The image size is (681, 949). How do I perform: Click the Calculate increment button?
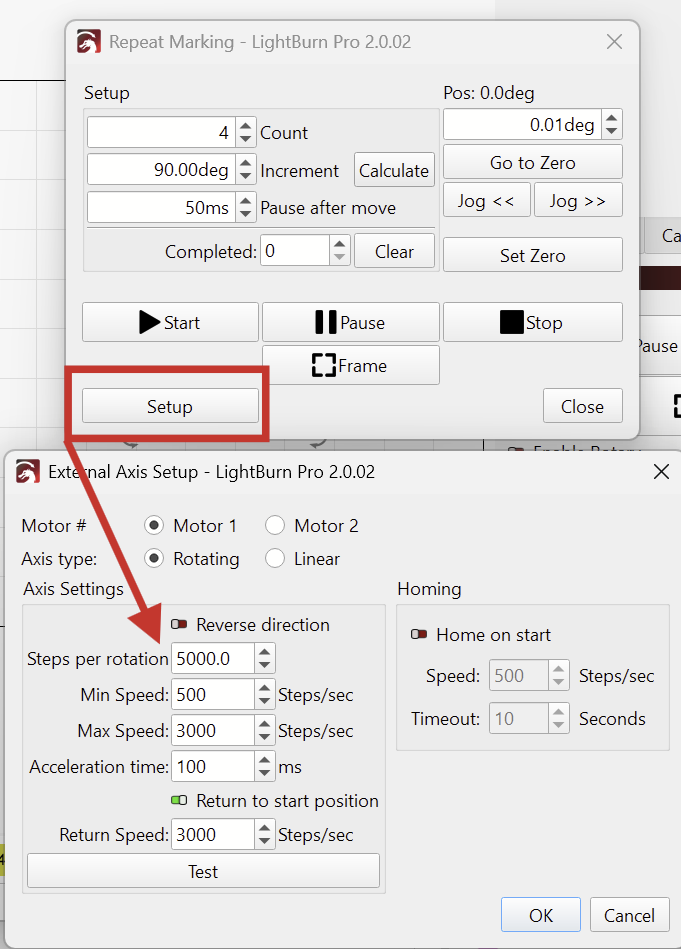click(x=394, y=170)
